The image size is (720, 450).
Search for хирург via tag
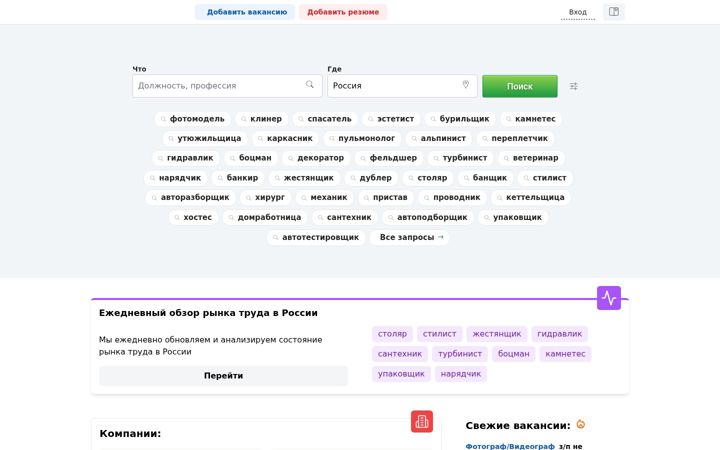pyautogui.click(x=266, y=197)
